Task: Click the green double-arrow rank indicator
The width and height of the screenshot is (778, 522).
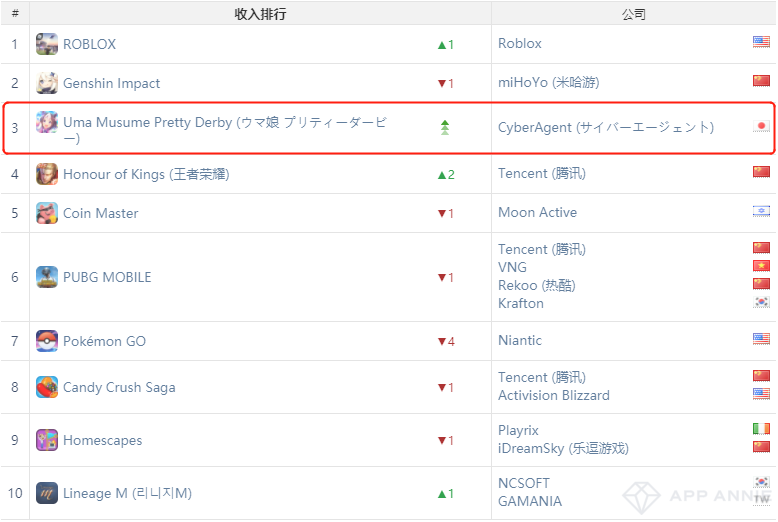Action: pyautogui.click(x=445, y=127)
